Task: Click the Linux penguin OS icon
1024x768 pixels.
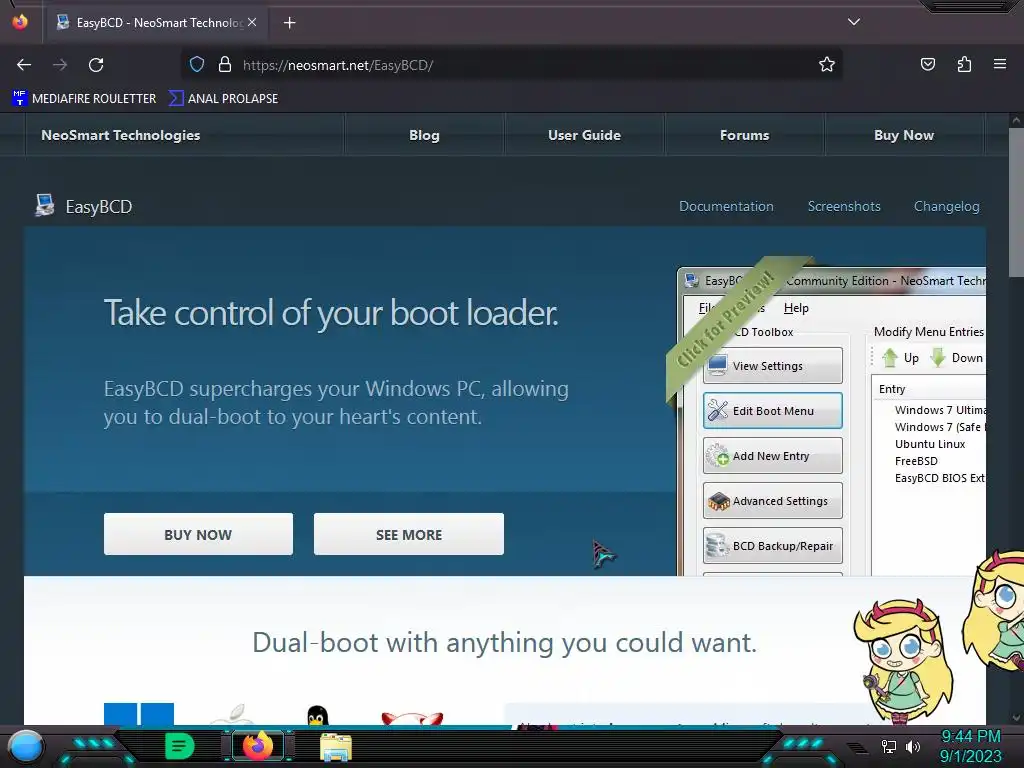Action: click(317, 716)
